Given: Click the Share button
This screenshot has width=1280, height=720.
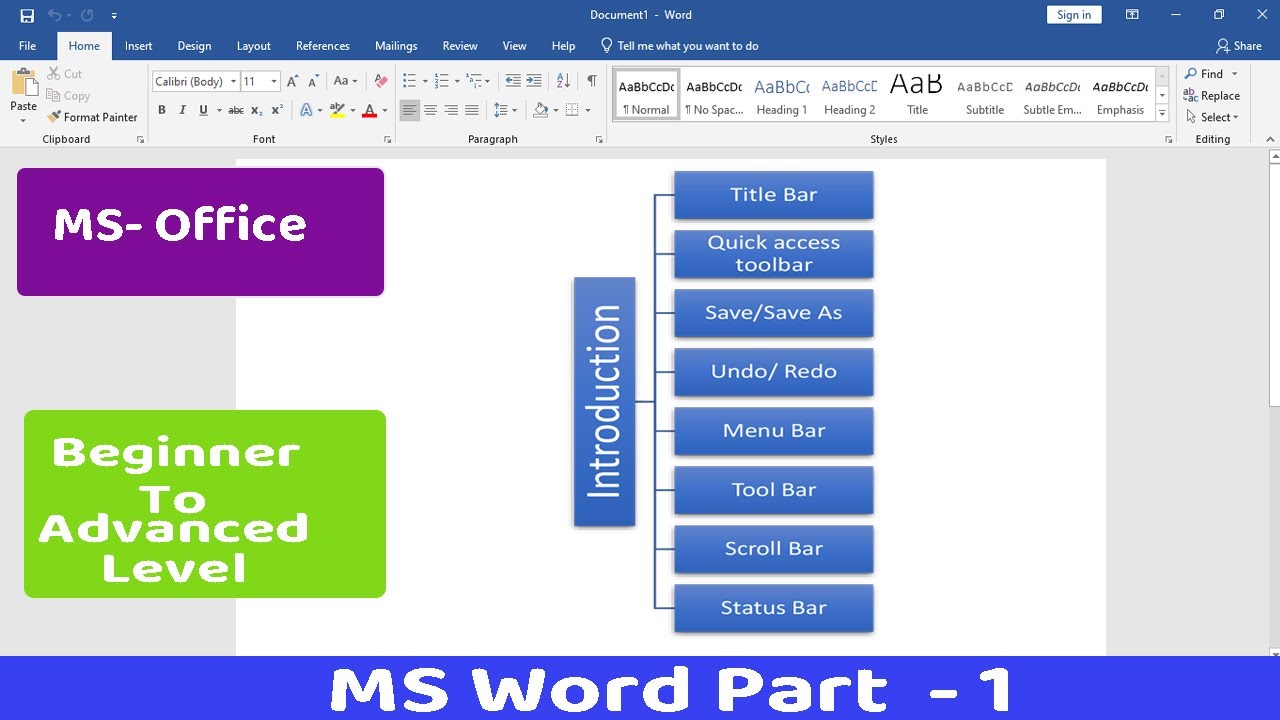Looking at the screenshot, I should [x=1239, y=46].
